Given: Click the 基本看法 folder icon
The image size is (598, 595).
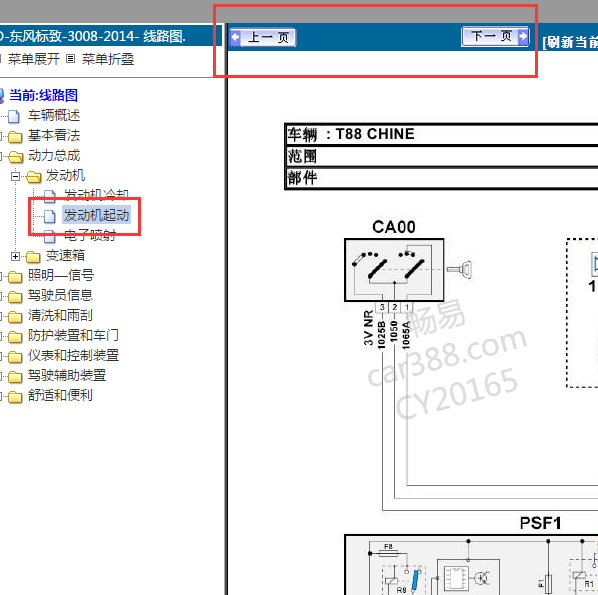Looking at the screenshot, I should point(15,137).
